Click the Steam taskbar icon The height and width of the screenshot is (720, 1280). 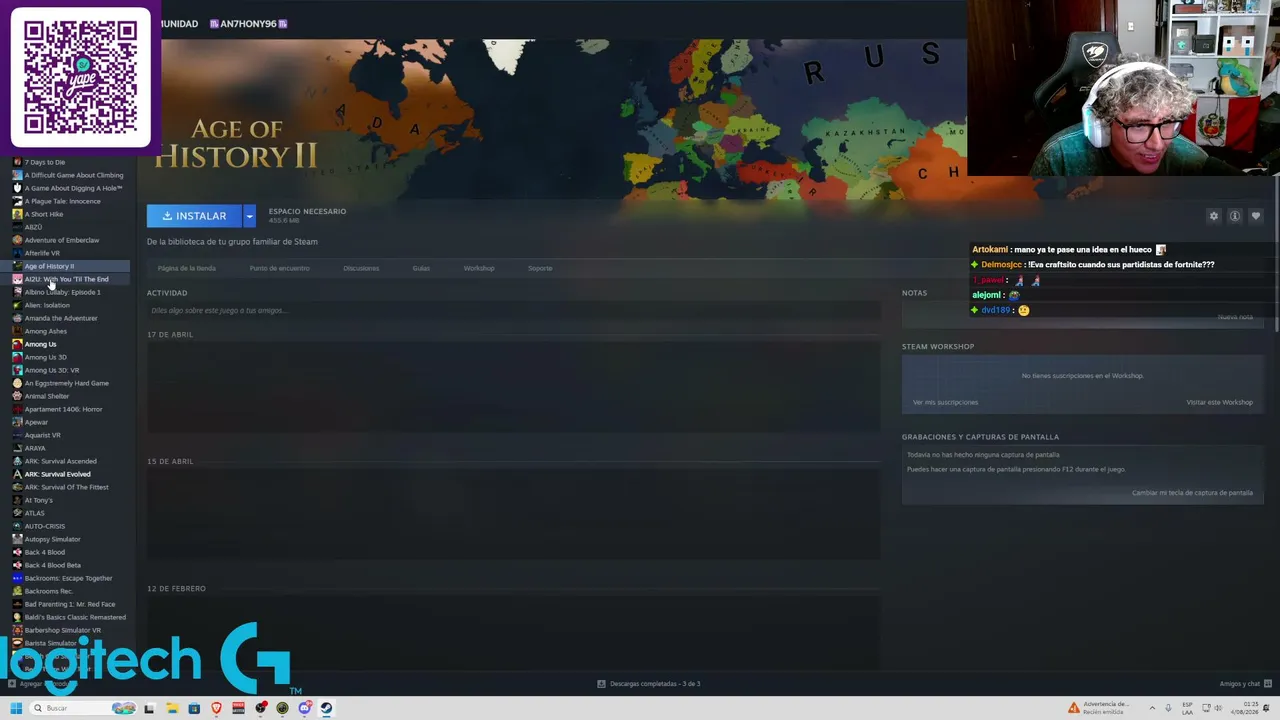[x=326, y=708]
